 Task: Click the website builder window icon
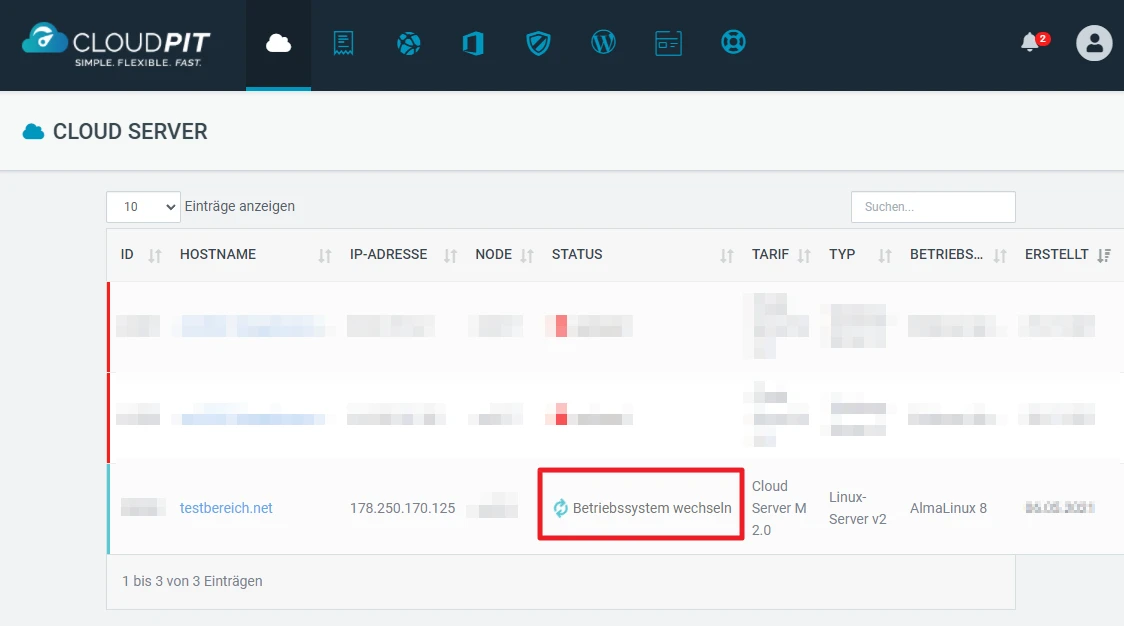click(668, 43)
